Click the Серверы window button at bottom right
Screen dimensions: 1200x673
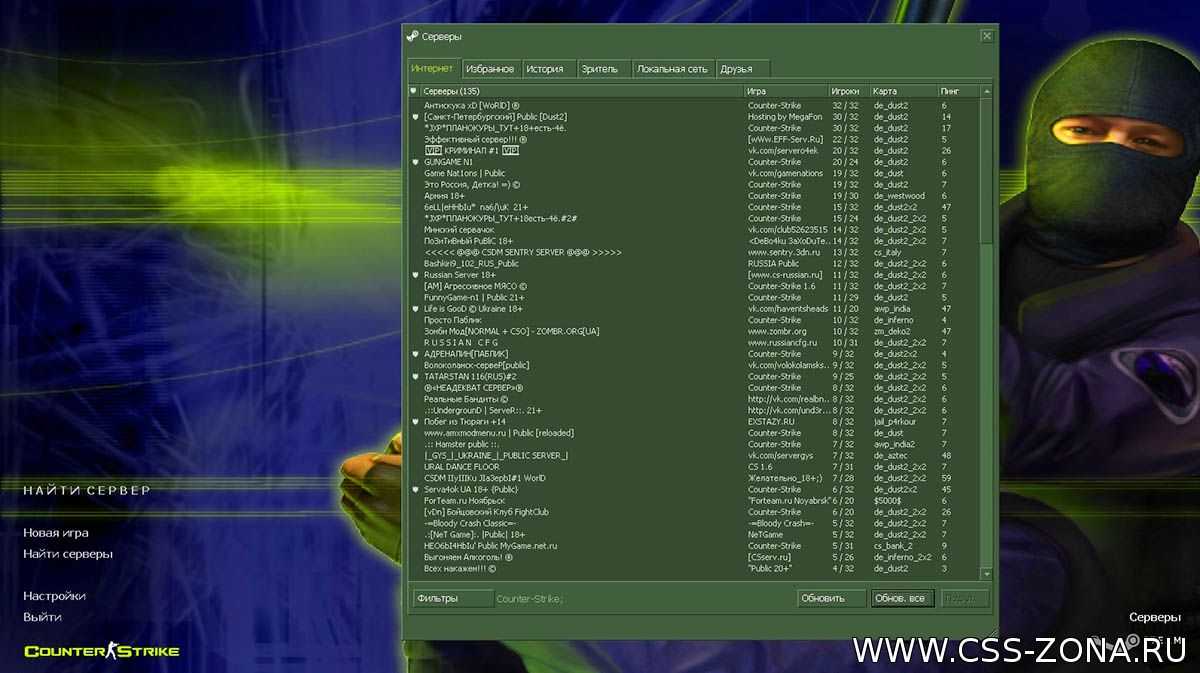pyautogui.click(x=1154, y=617)
